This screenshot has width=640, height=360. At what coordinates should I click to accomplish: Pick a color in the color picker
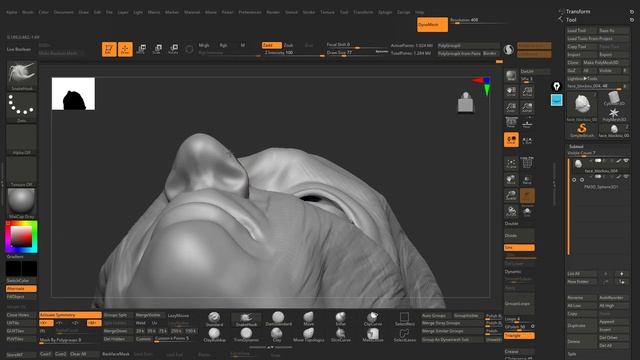pyautogui.click(x=21, y=236)
